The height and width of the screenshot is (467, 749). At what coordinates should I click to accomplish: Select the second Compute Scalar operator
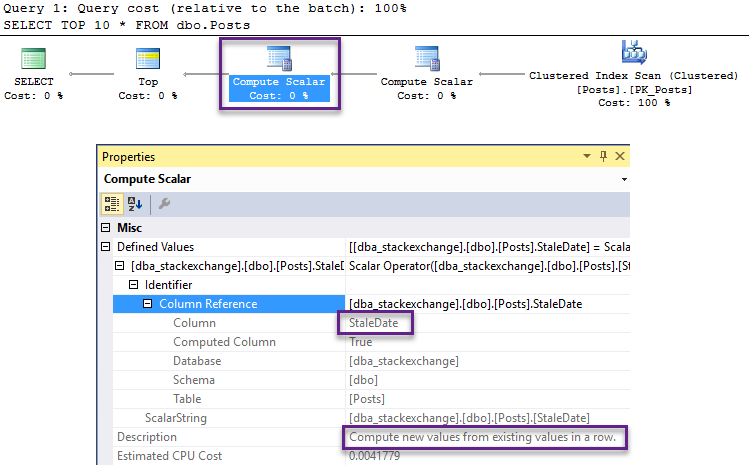point(427,60)
